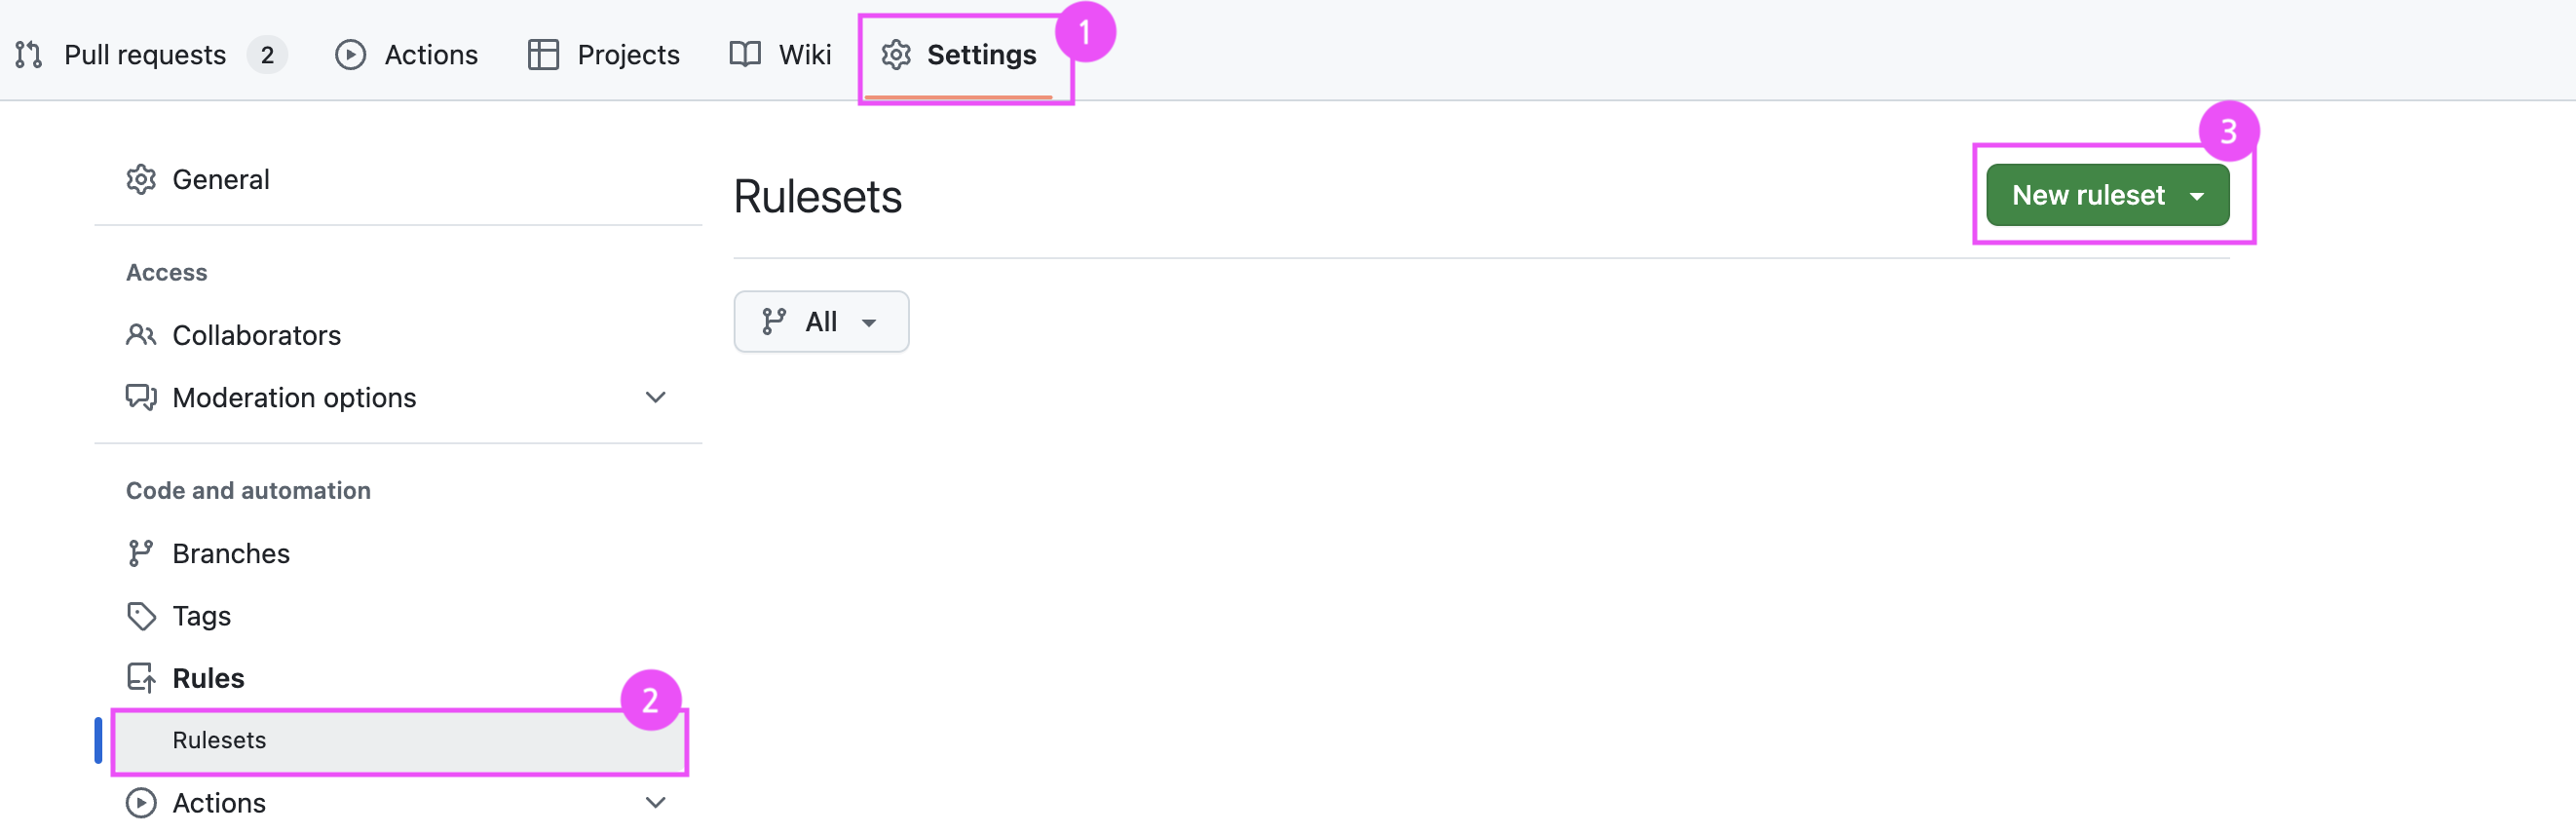
Task: Switch to the Wiki tab
Action: [x=780, y=55]
